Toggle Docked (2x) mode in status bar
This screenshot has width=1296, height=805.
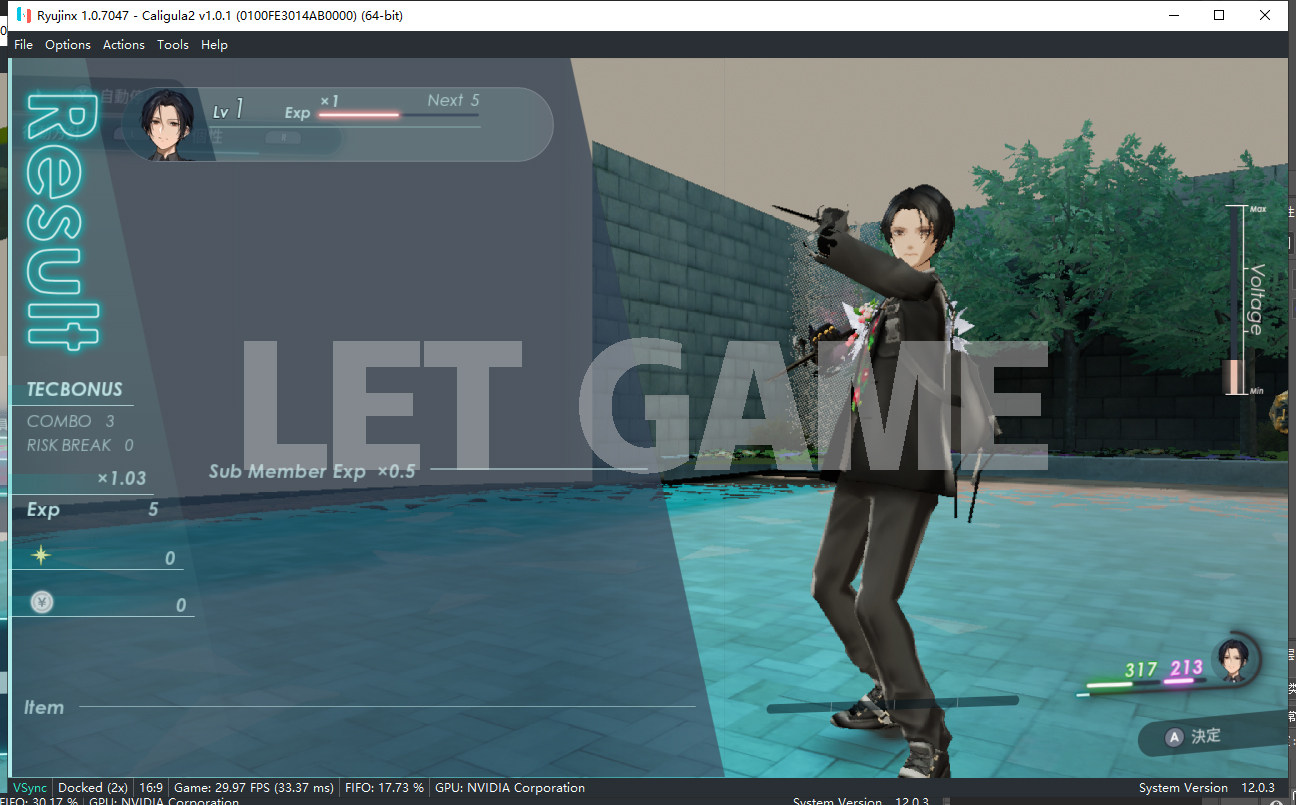pyautogui.click(x=93, y=788)
